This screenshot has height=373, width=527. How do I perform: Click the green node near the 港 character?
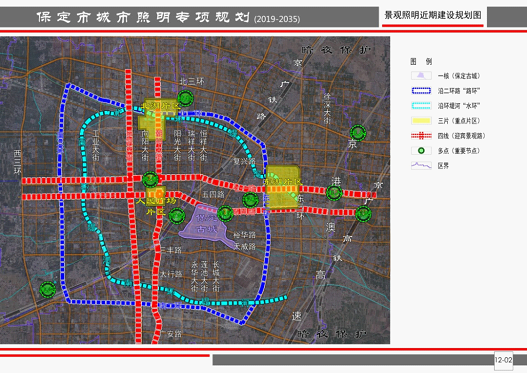(x=334, y=193)
